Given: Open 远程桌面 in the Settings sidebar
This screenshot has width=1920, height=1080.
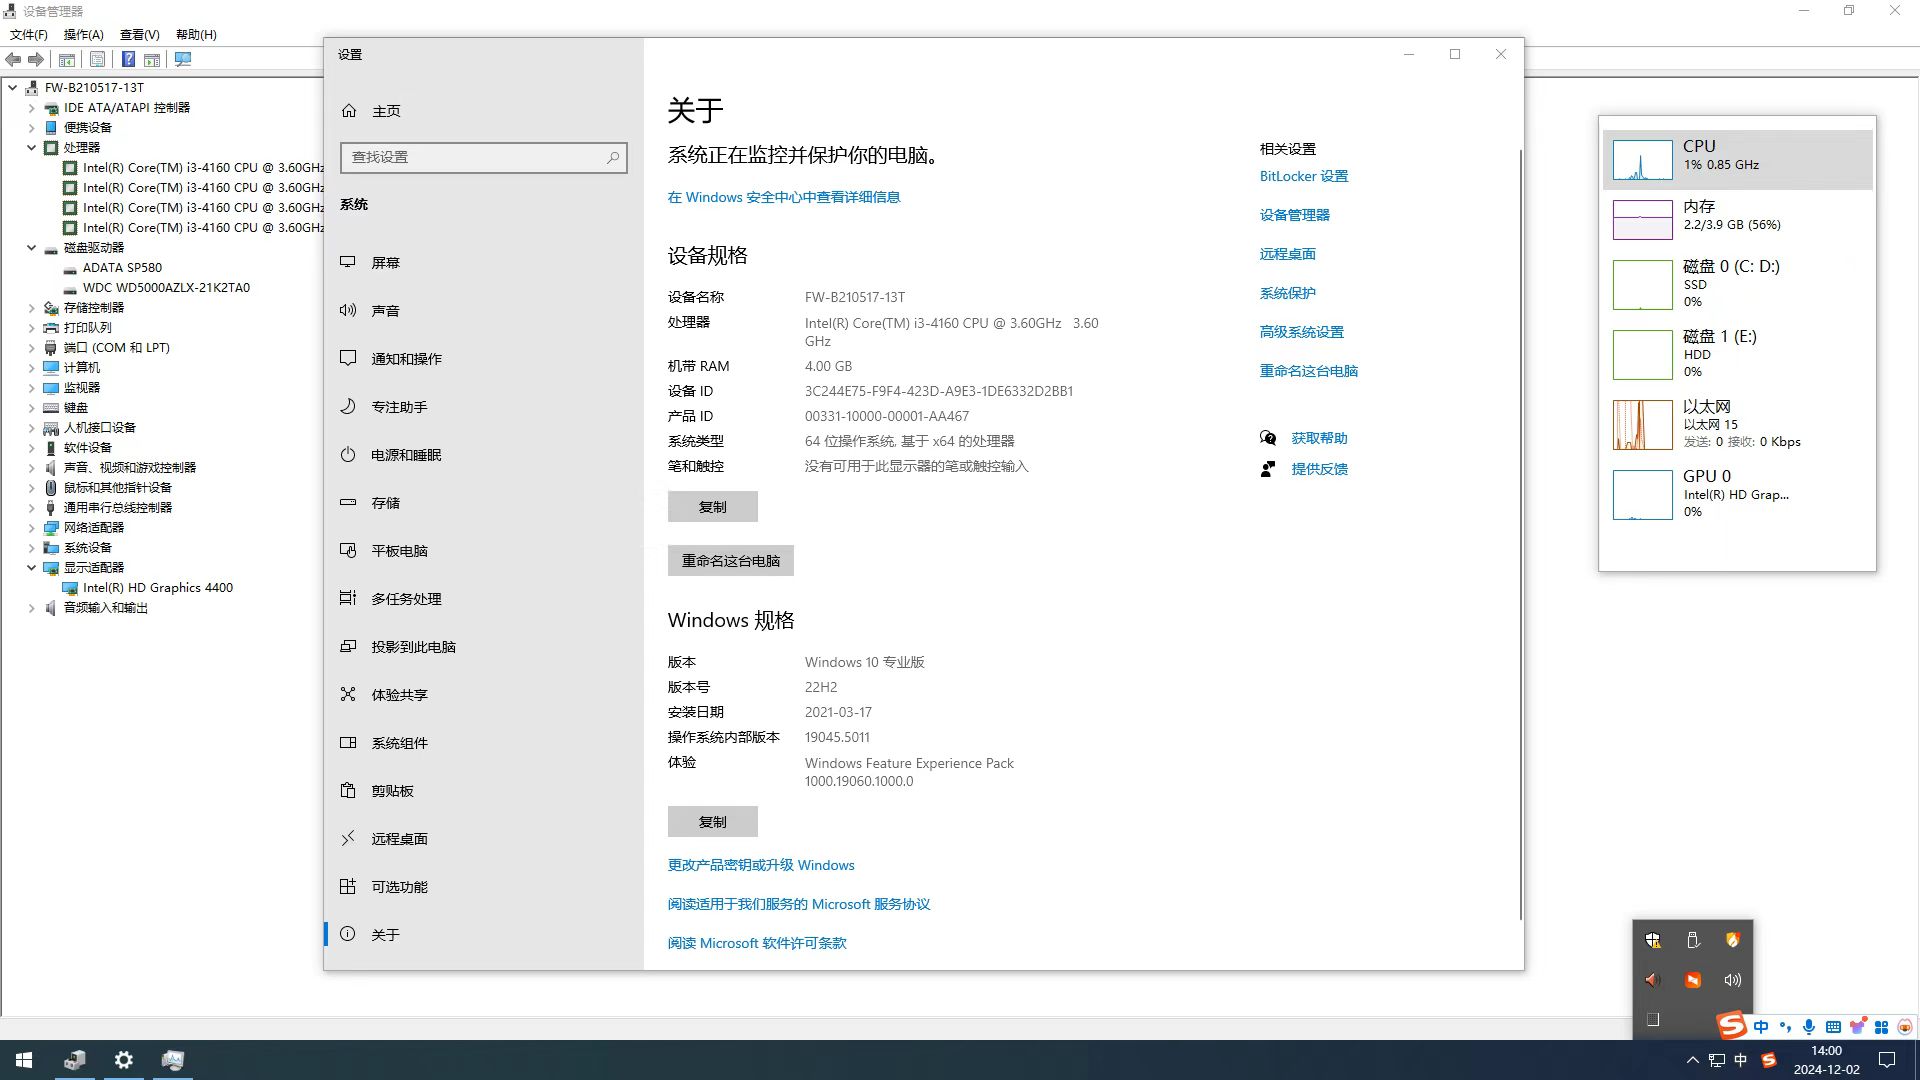Looking at the screenshot, I should 484,839.
